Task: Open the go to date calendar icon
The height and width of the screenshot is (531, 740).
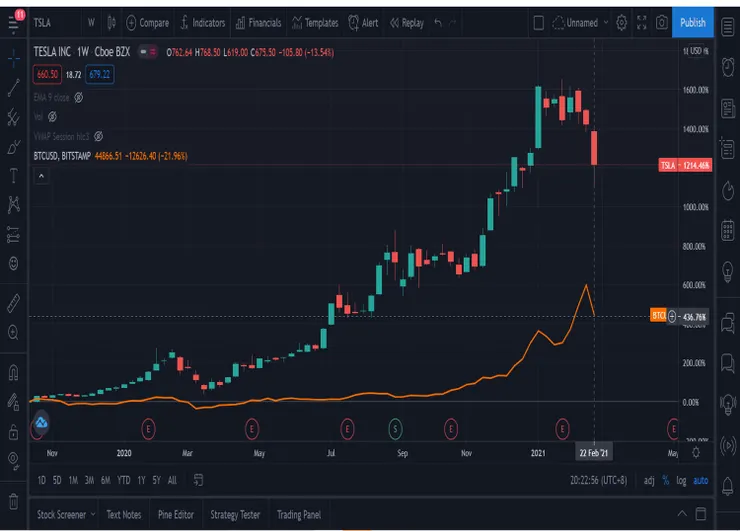Action: 198,480
